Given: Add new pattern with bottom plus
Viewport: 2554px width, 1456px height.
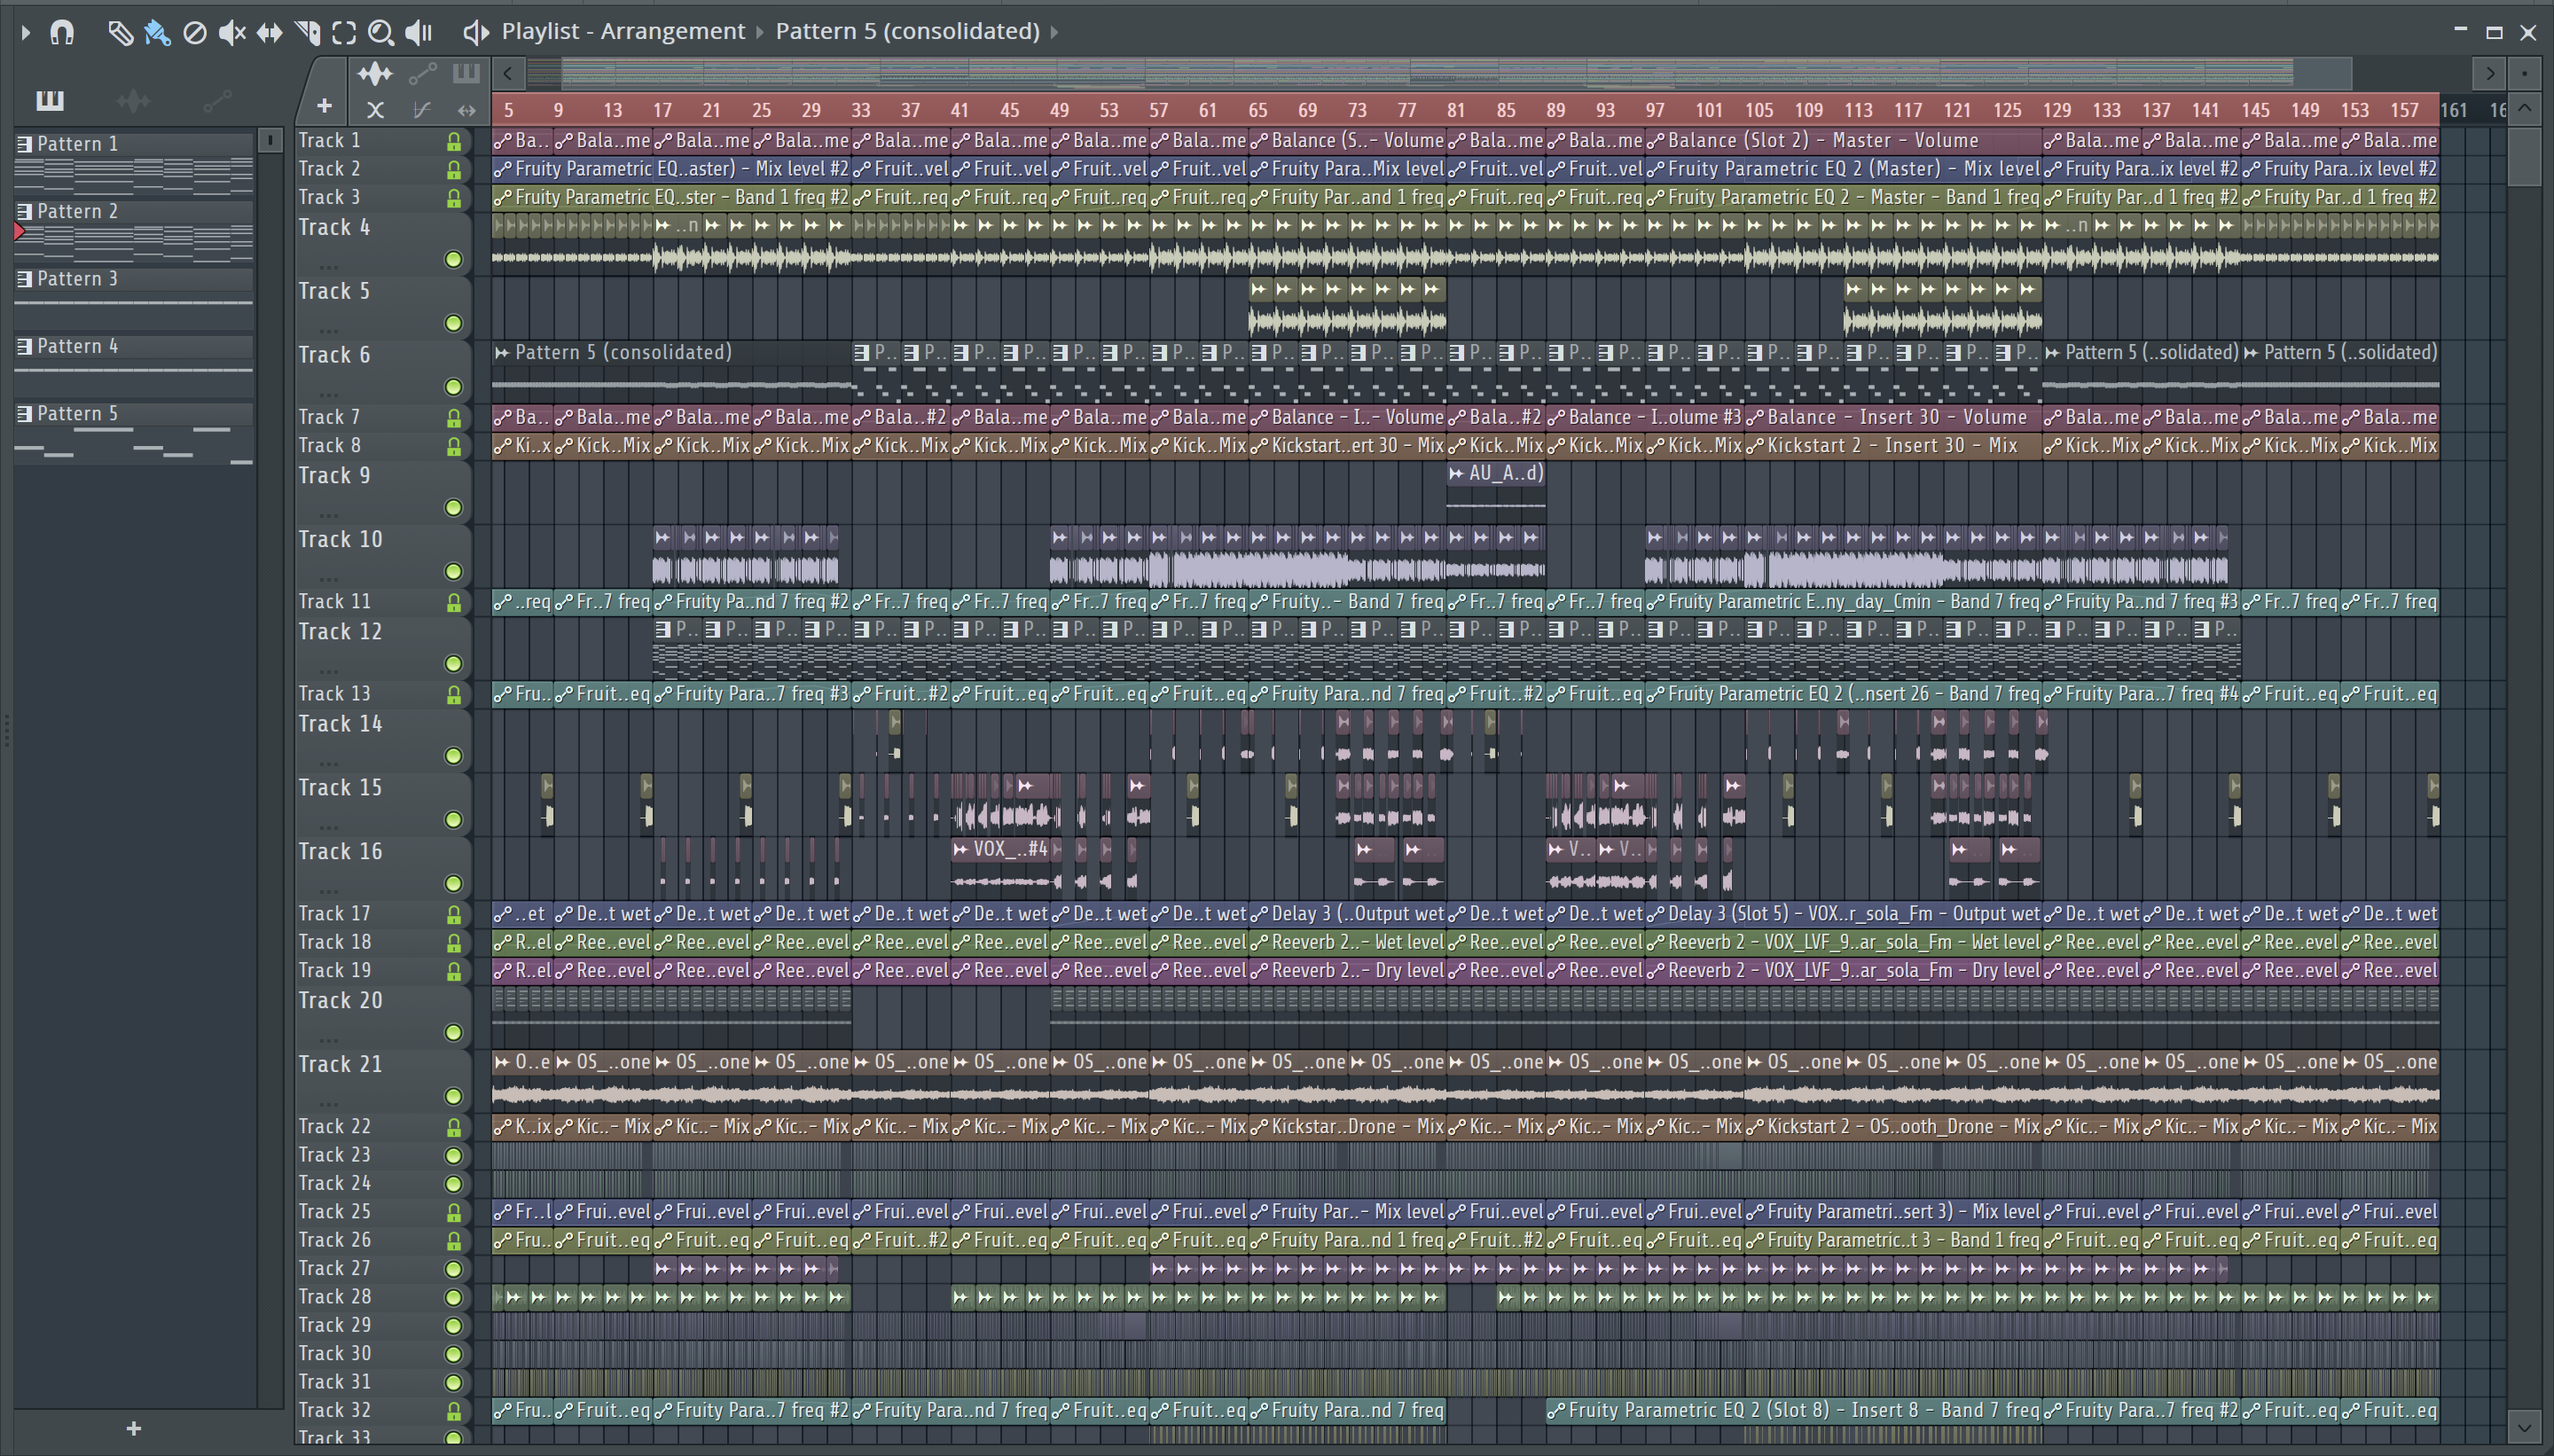Looking at the screenshot, I should click(x=134, y=1429).
